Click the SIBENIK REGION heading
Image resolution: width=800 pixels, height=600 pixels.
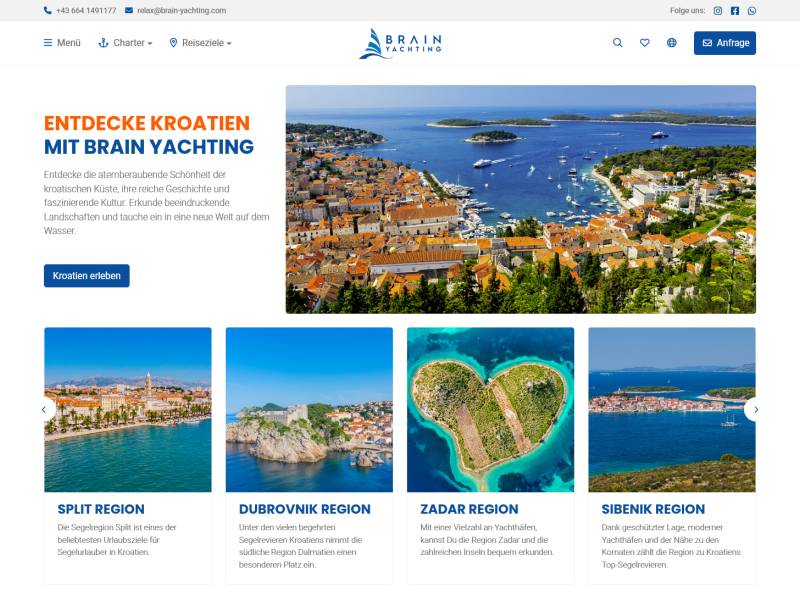click(653, 509)
